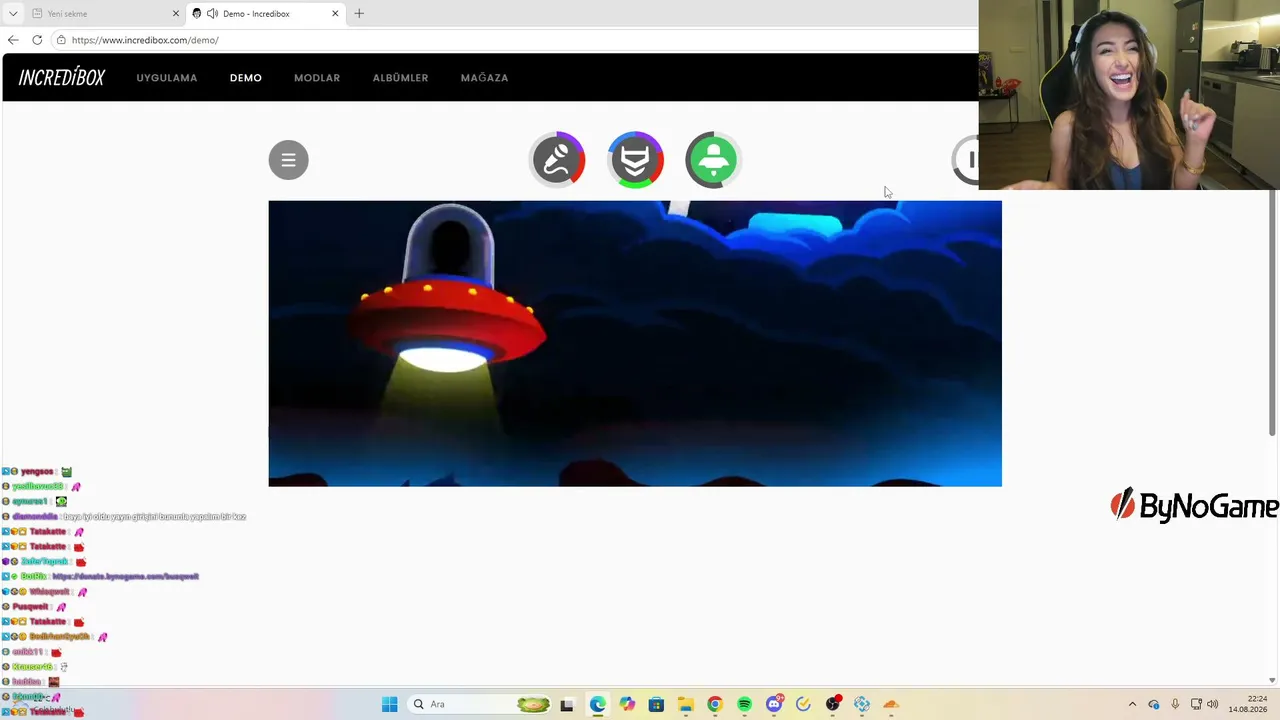This screenshot has height=720, width=1280.
Task: Open File Explorer from taskbar
Action: (685, 704)
